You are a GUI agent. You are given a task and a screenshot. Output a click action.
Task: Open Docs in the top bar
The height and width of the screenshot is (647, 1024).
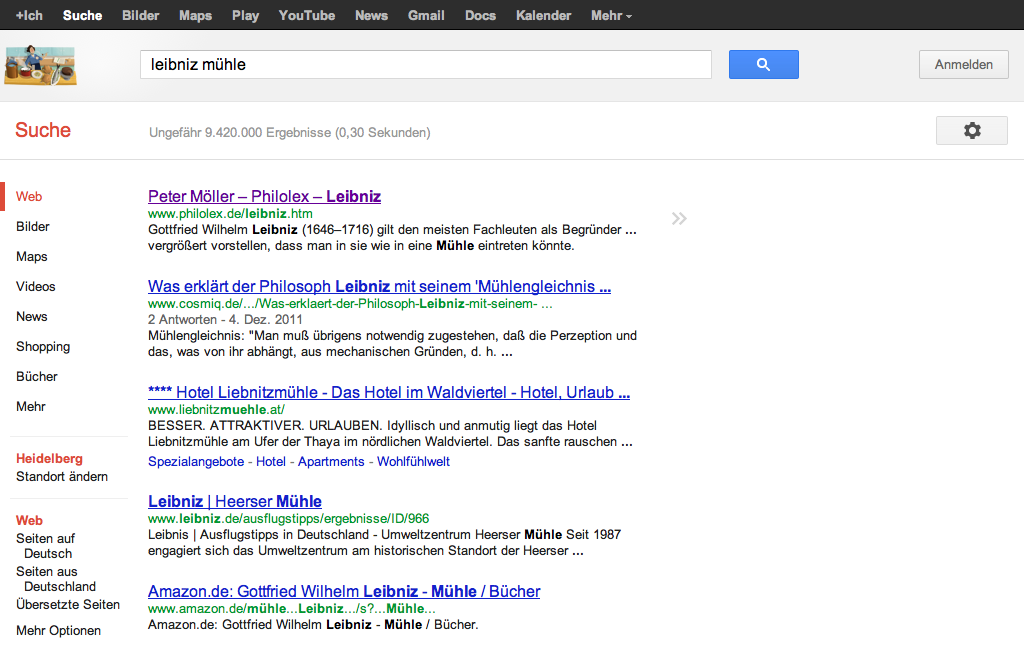coord(481,16)
